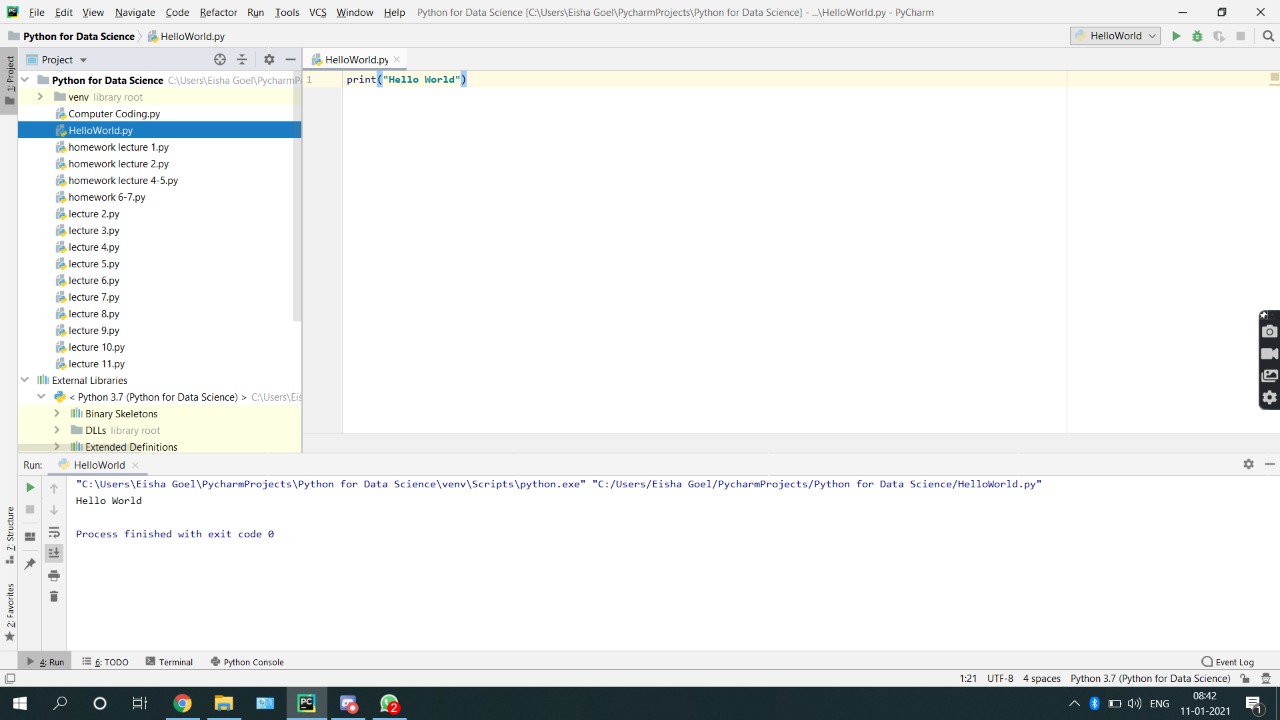The height and width of the screenshot is (720, 1280).
Task: Run HelloWorld from the top toolbar
Action: click(1176, 36)
